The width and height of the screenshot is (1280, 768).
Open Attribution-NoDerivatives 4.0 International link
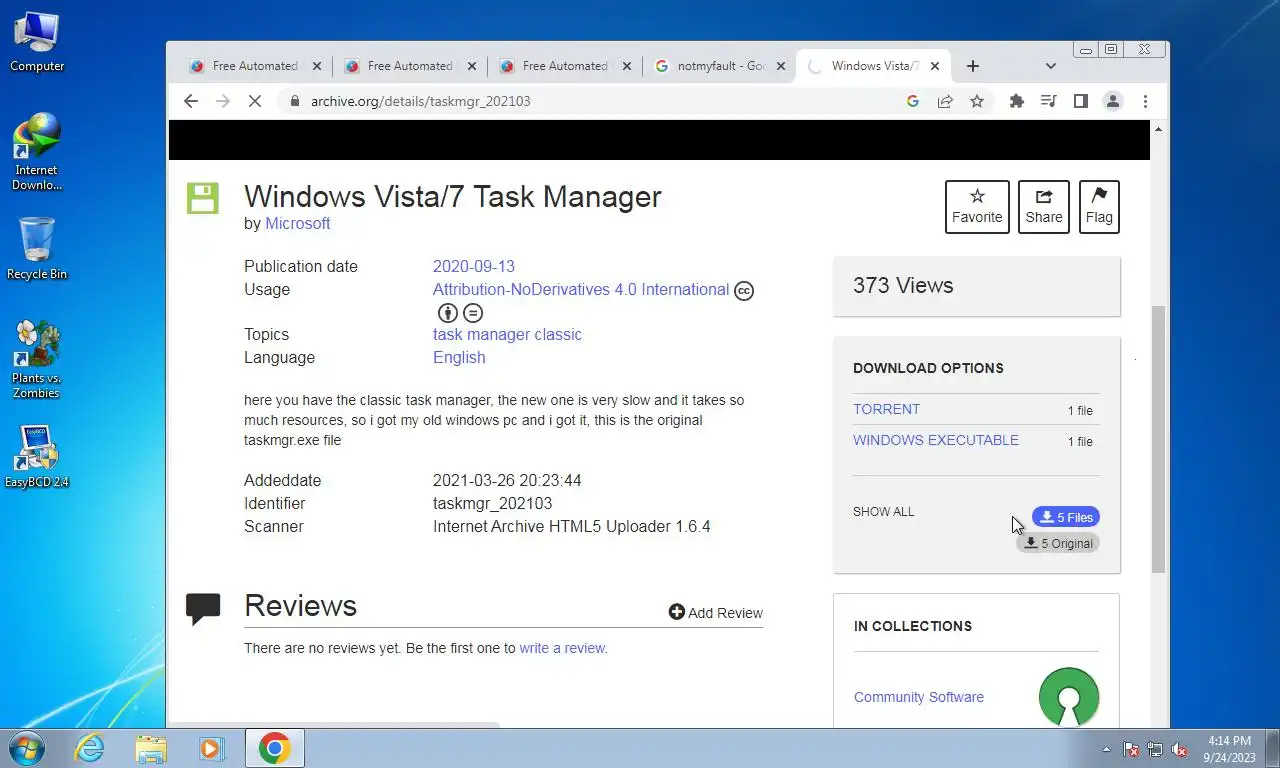(581, 290)
